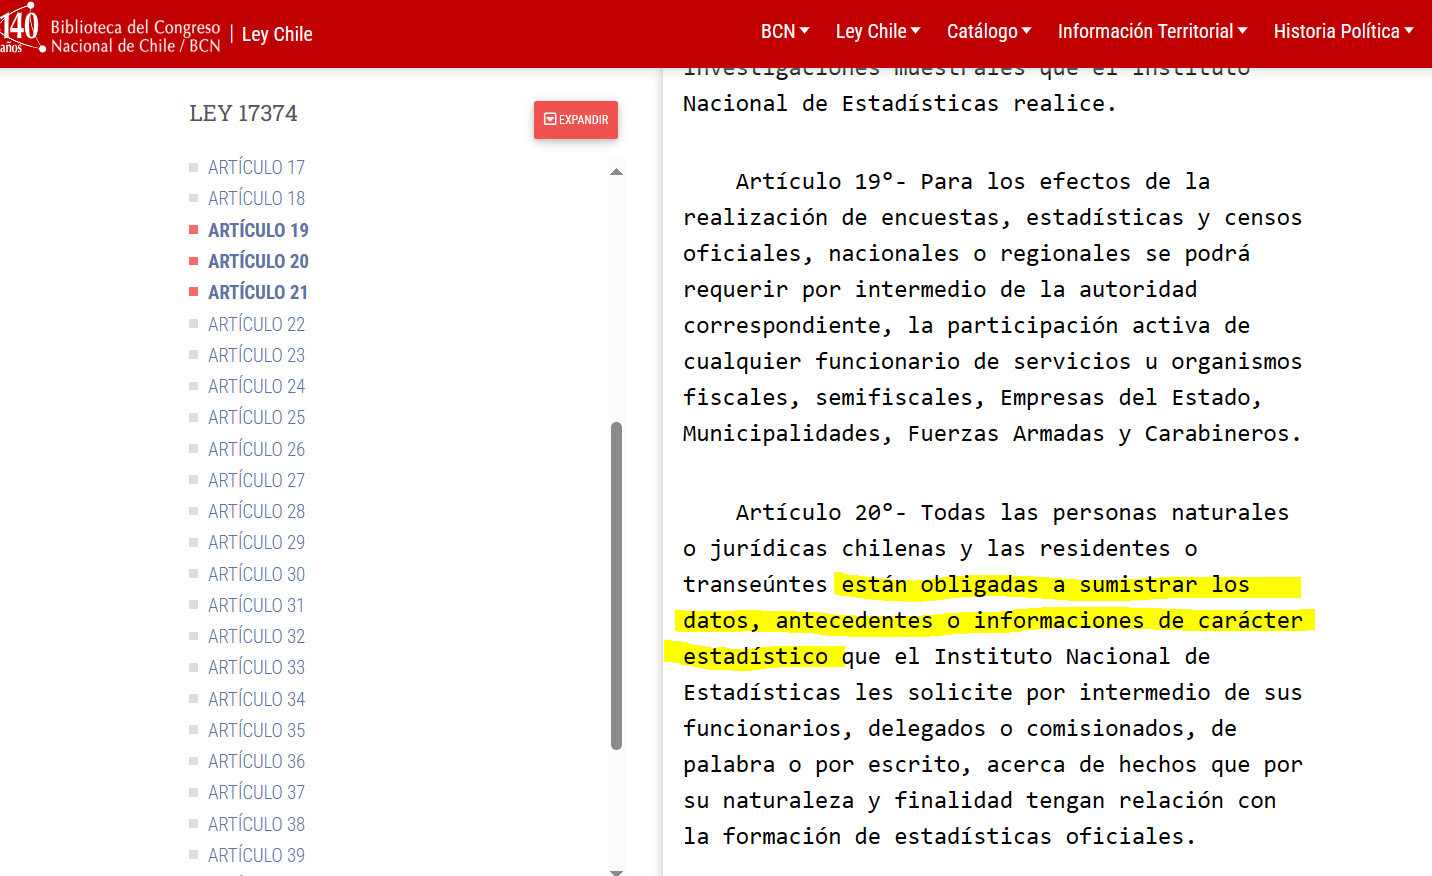Click highlighted word 'estadístico'
This screenshot has width=1432, height=876.
(x=755, y=657)
